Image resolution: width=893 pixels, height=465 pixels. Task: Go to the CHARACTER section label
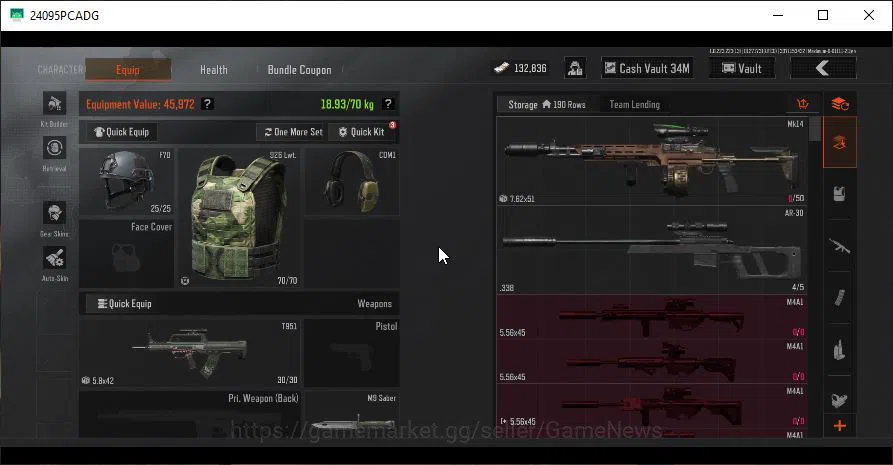click(x=60, y=70)
